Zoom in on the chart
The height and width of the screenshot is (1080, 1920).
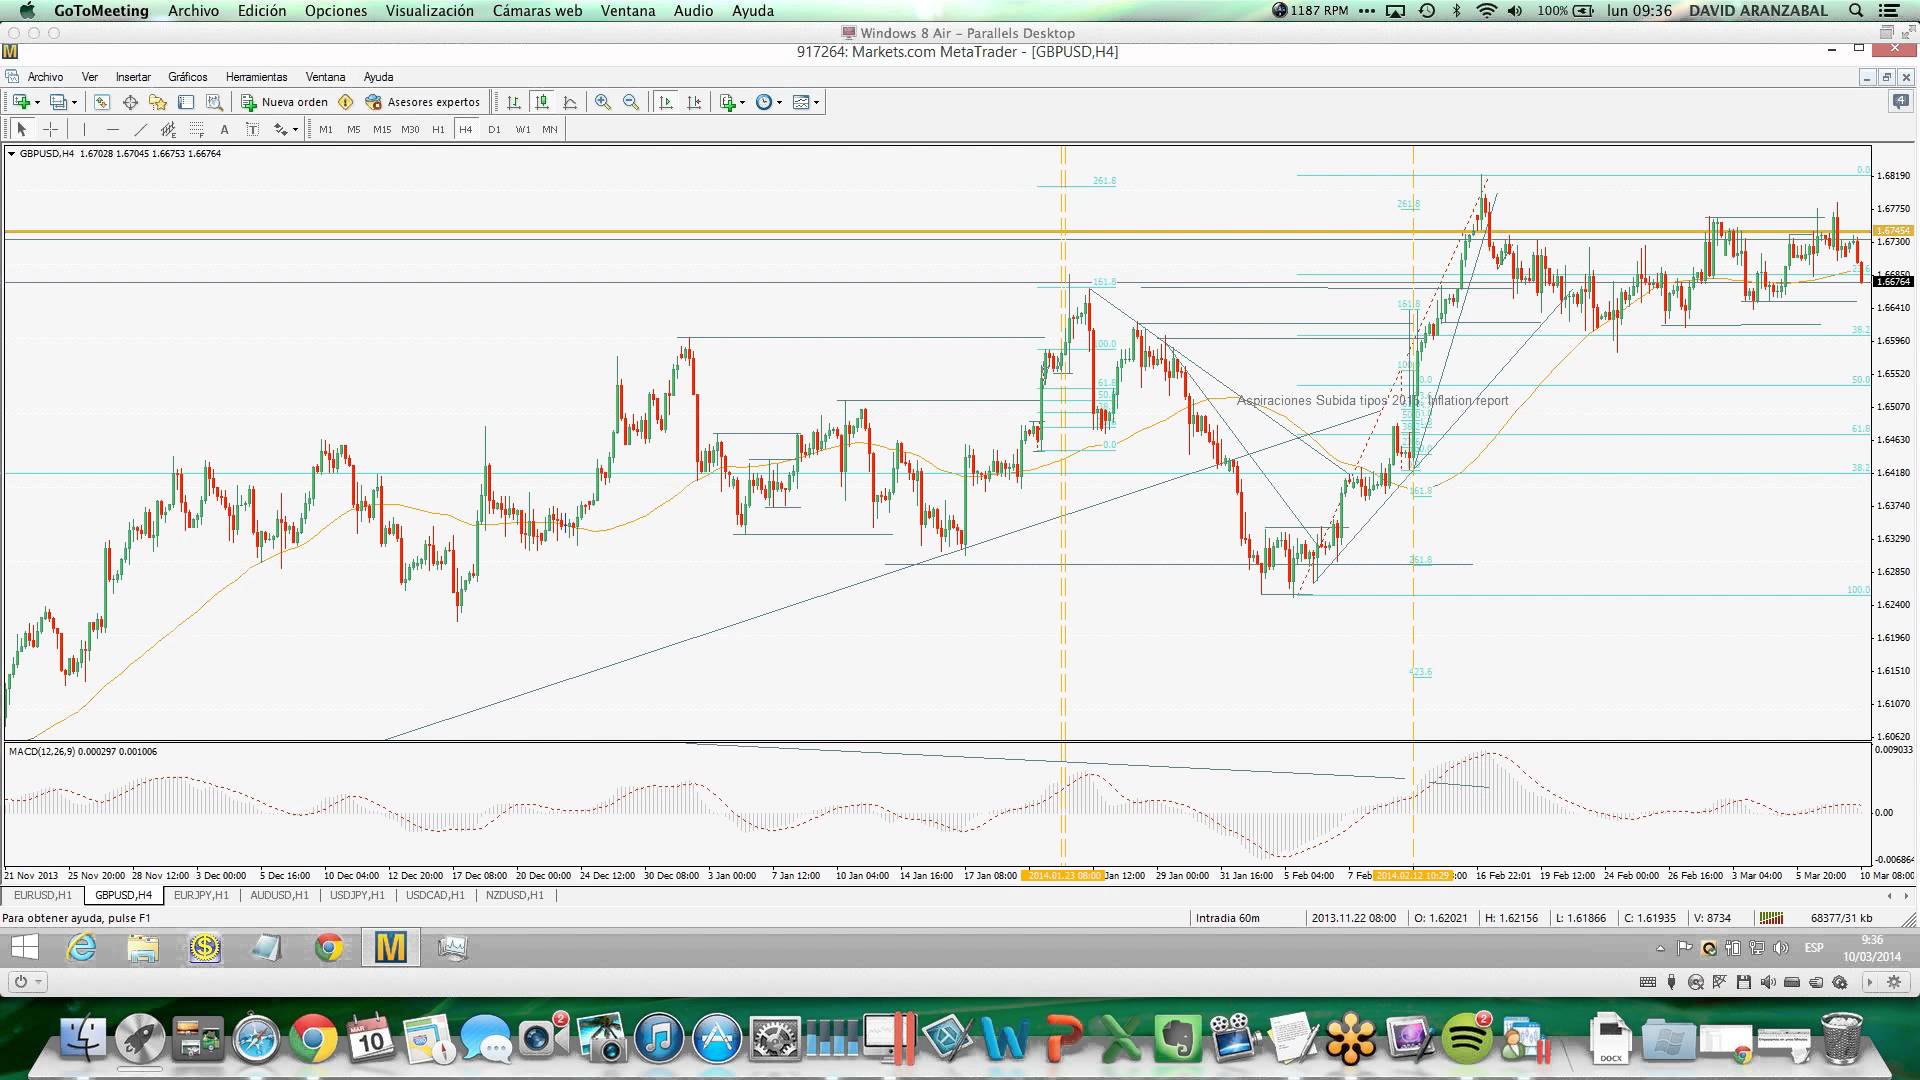pyautogui.click(x=603, y=102)
